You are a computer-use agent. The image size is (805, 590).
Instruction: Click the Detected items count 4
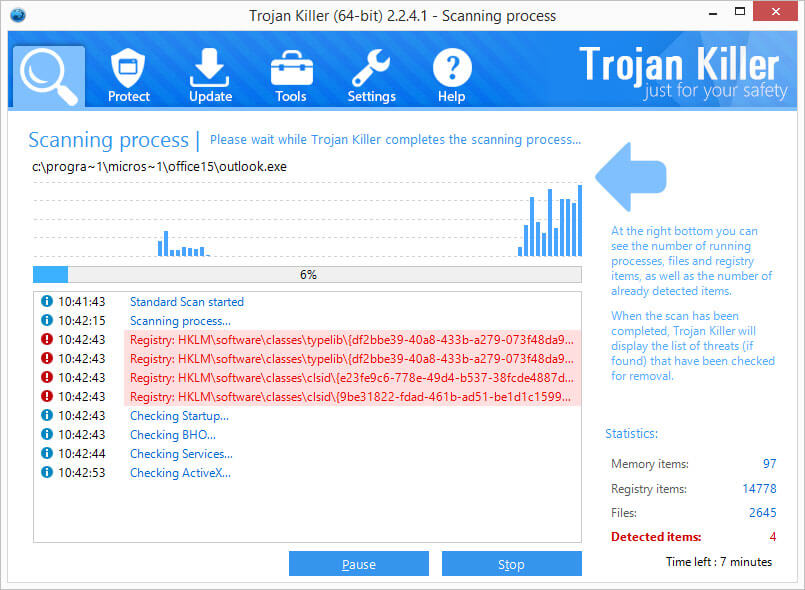pyautogui.click(x=773, y=537)
